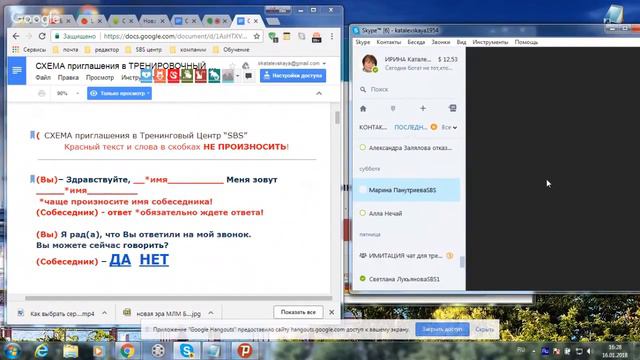The width and height of the screenshot is (640, 360).
Task: Open Правка menu in Google Docs
Action: [68, 78]
